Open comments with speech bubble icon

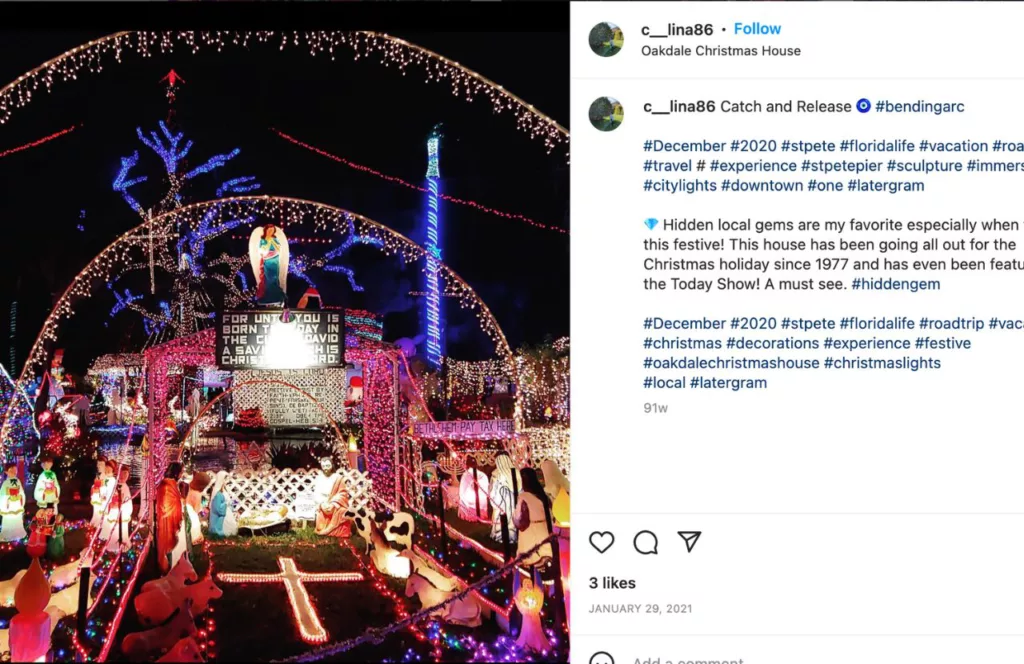[645, 542]
